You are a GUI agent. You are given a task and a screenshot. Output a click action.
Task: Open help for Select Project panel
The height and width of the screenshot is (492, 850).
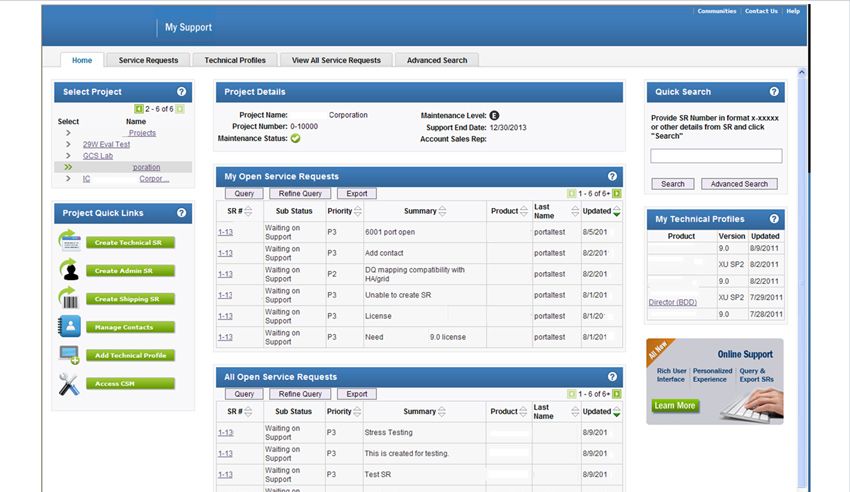point(181,92)
